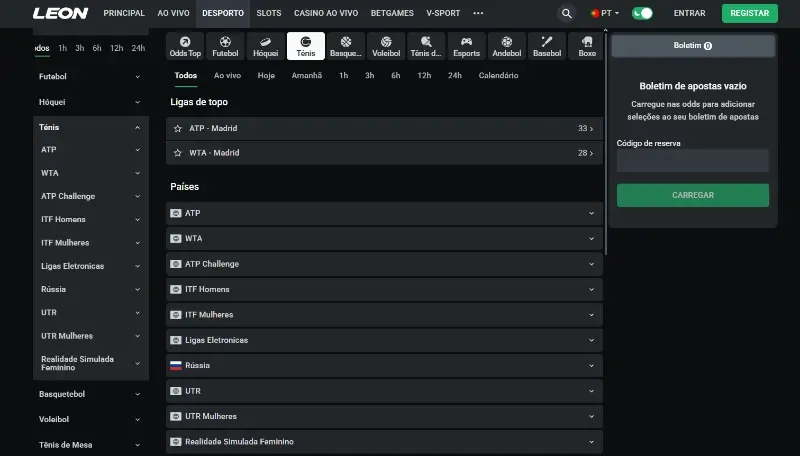Select the Andebol sport icon tile

click(x=507, y=46)
